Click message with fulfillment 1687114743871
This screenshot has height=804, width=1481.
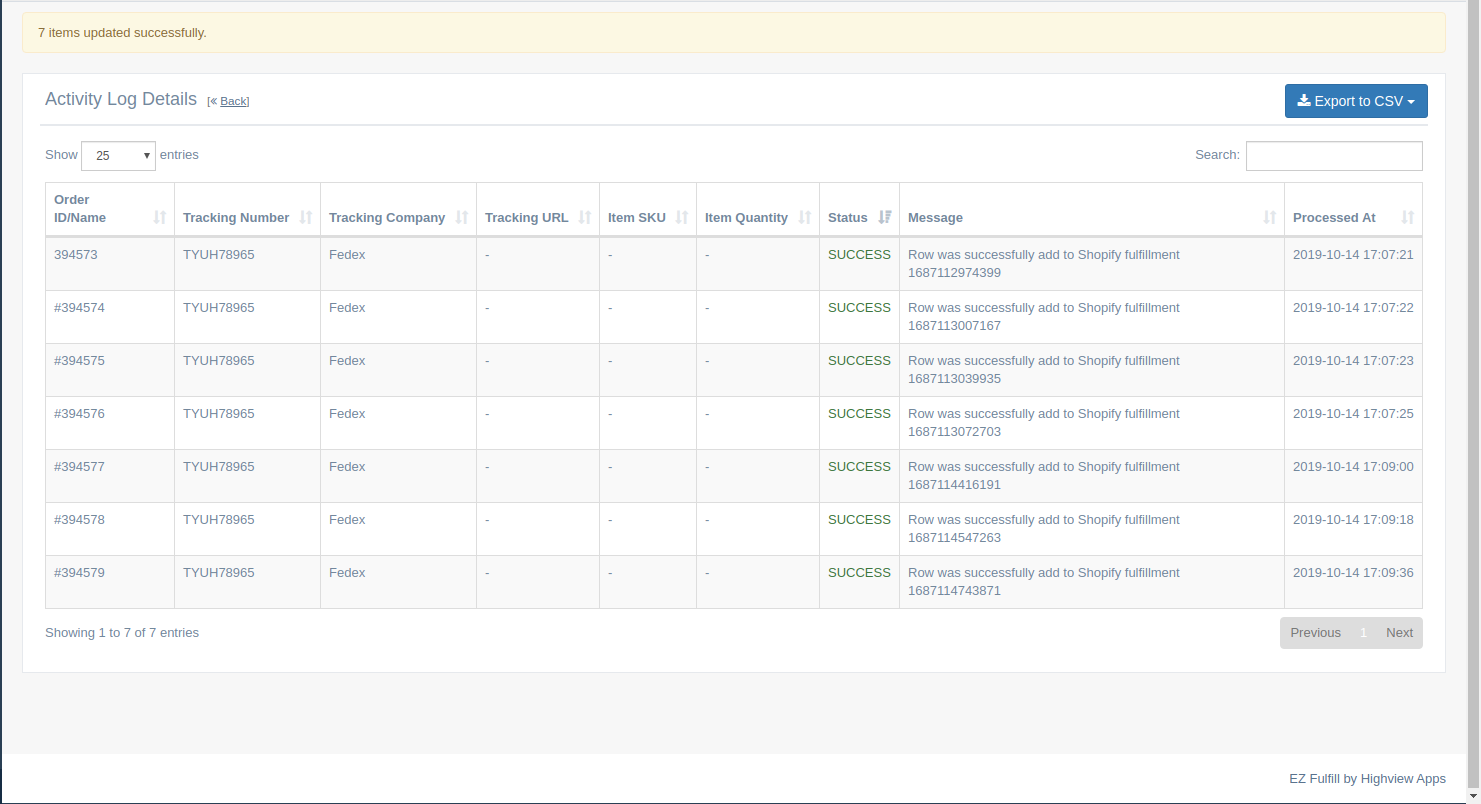(1044, 582)
